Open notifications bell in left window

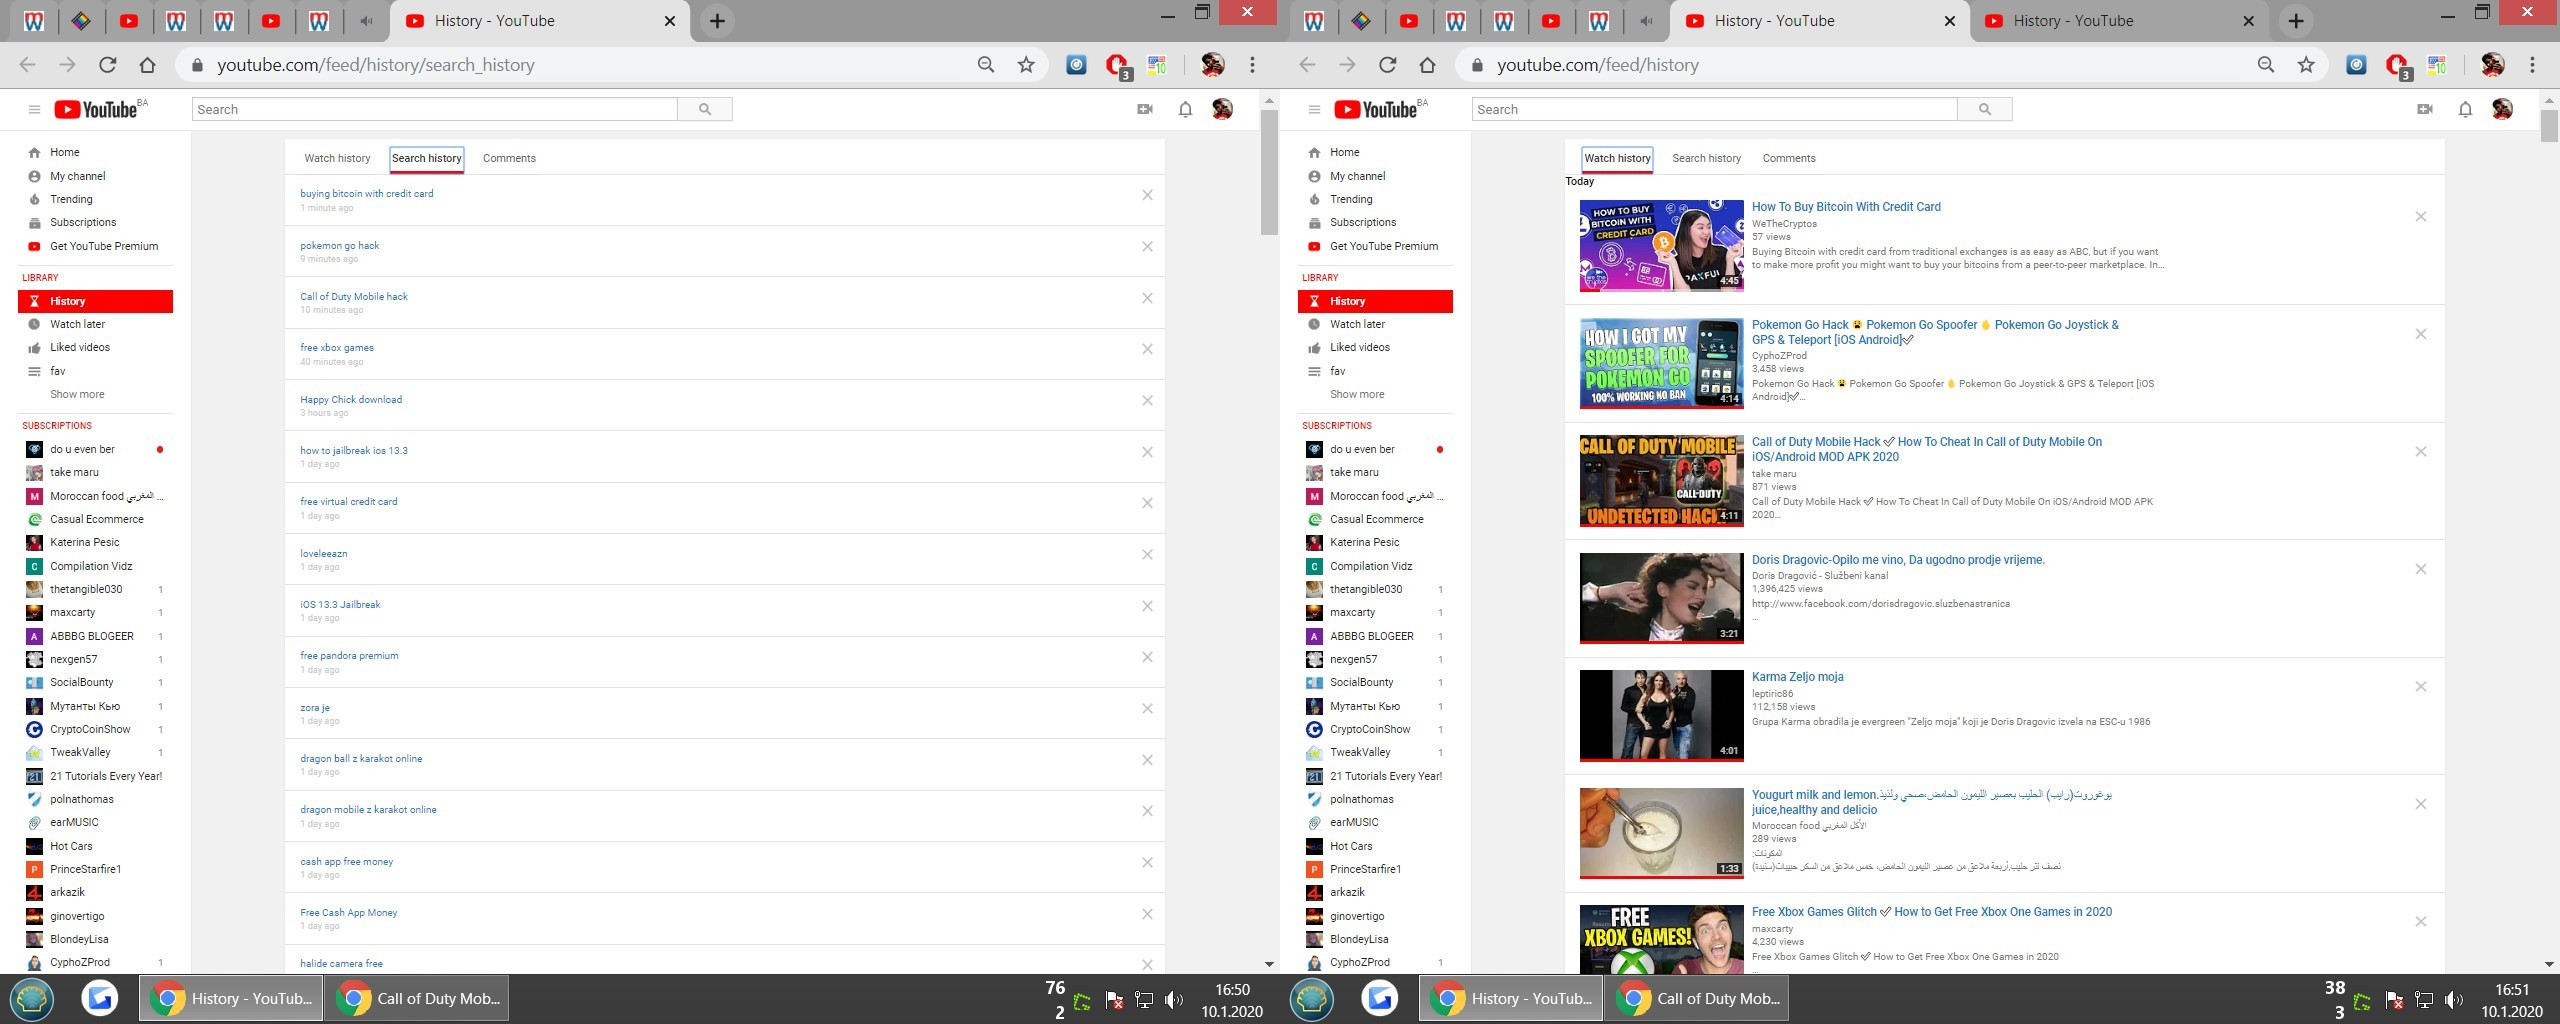pos(1185,110)
